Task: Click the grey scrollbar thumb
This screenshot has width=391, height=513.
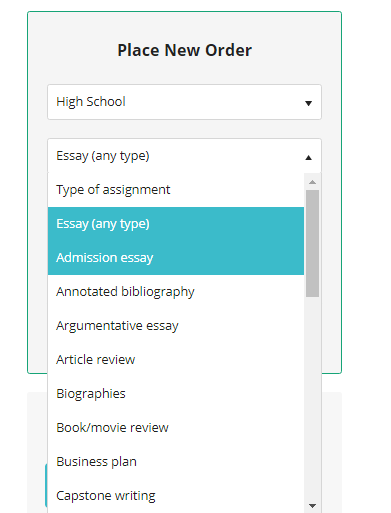Action: (312, 243)
